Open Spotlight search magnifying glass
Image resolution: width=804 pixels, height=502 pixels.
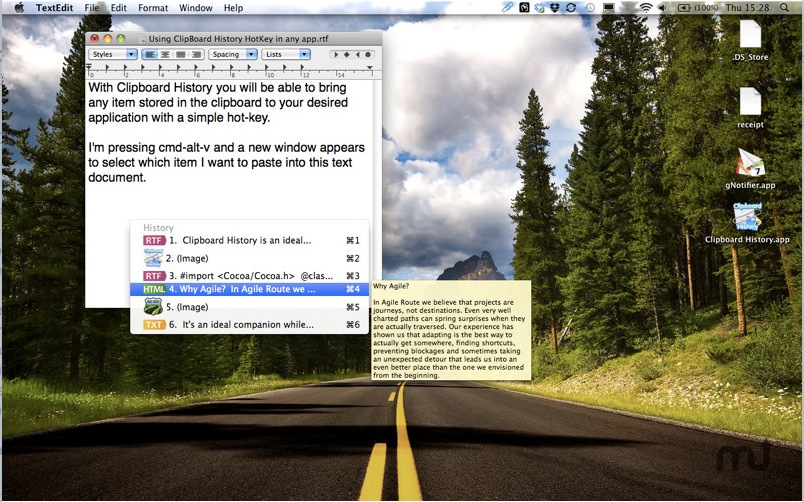(x=785, y=8)
